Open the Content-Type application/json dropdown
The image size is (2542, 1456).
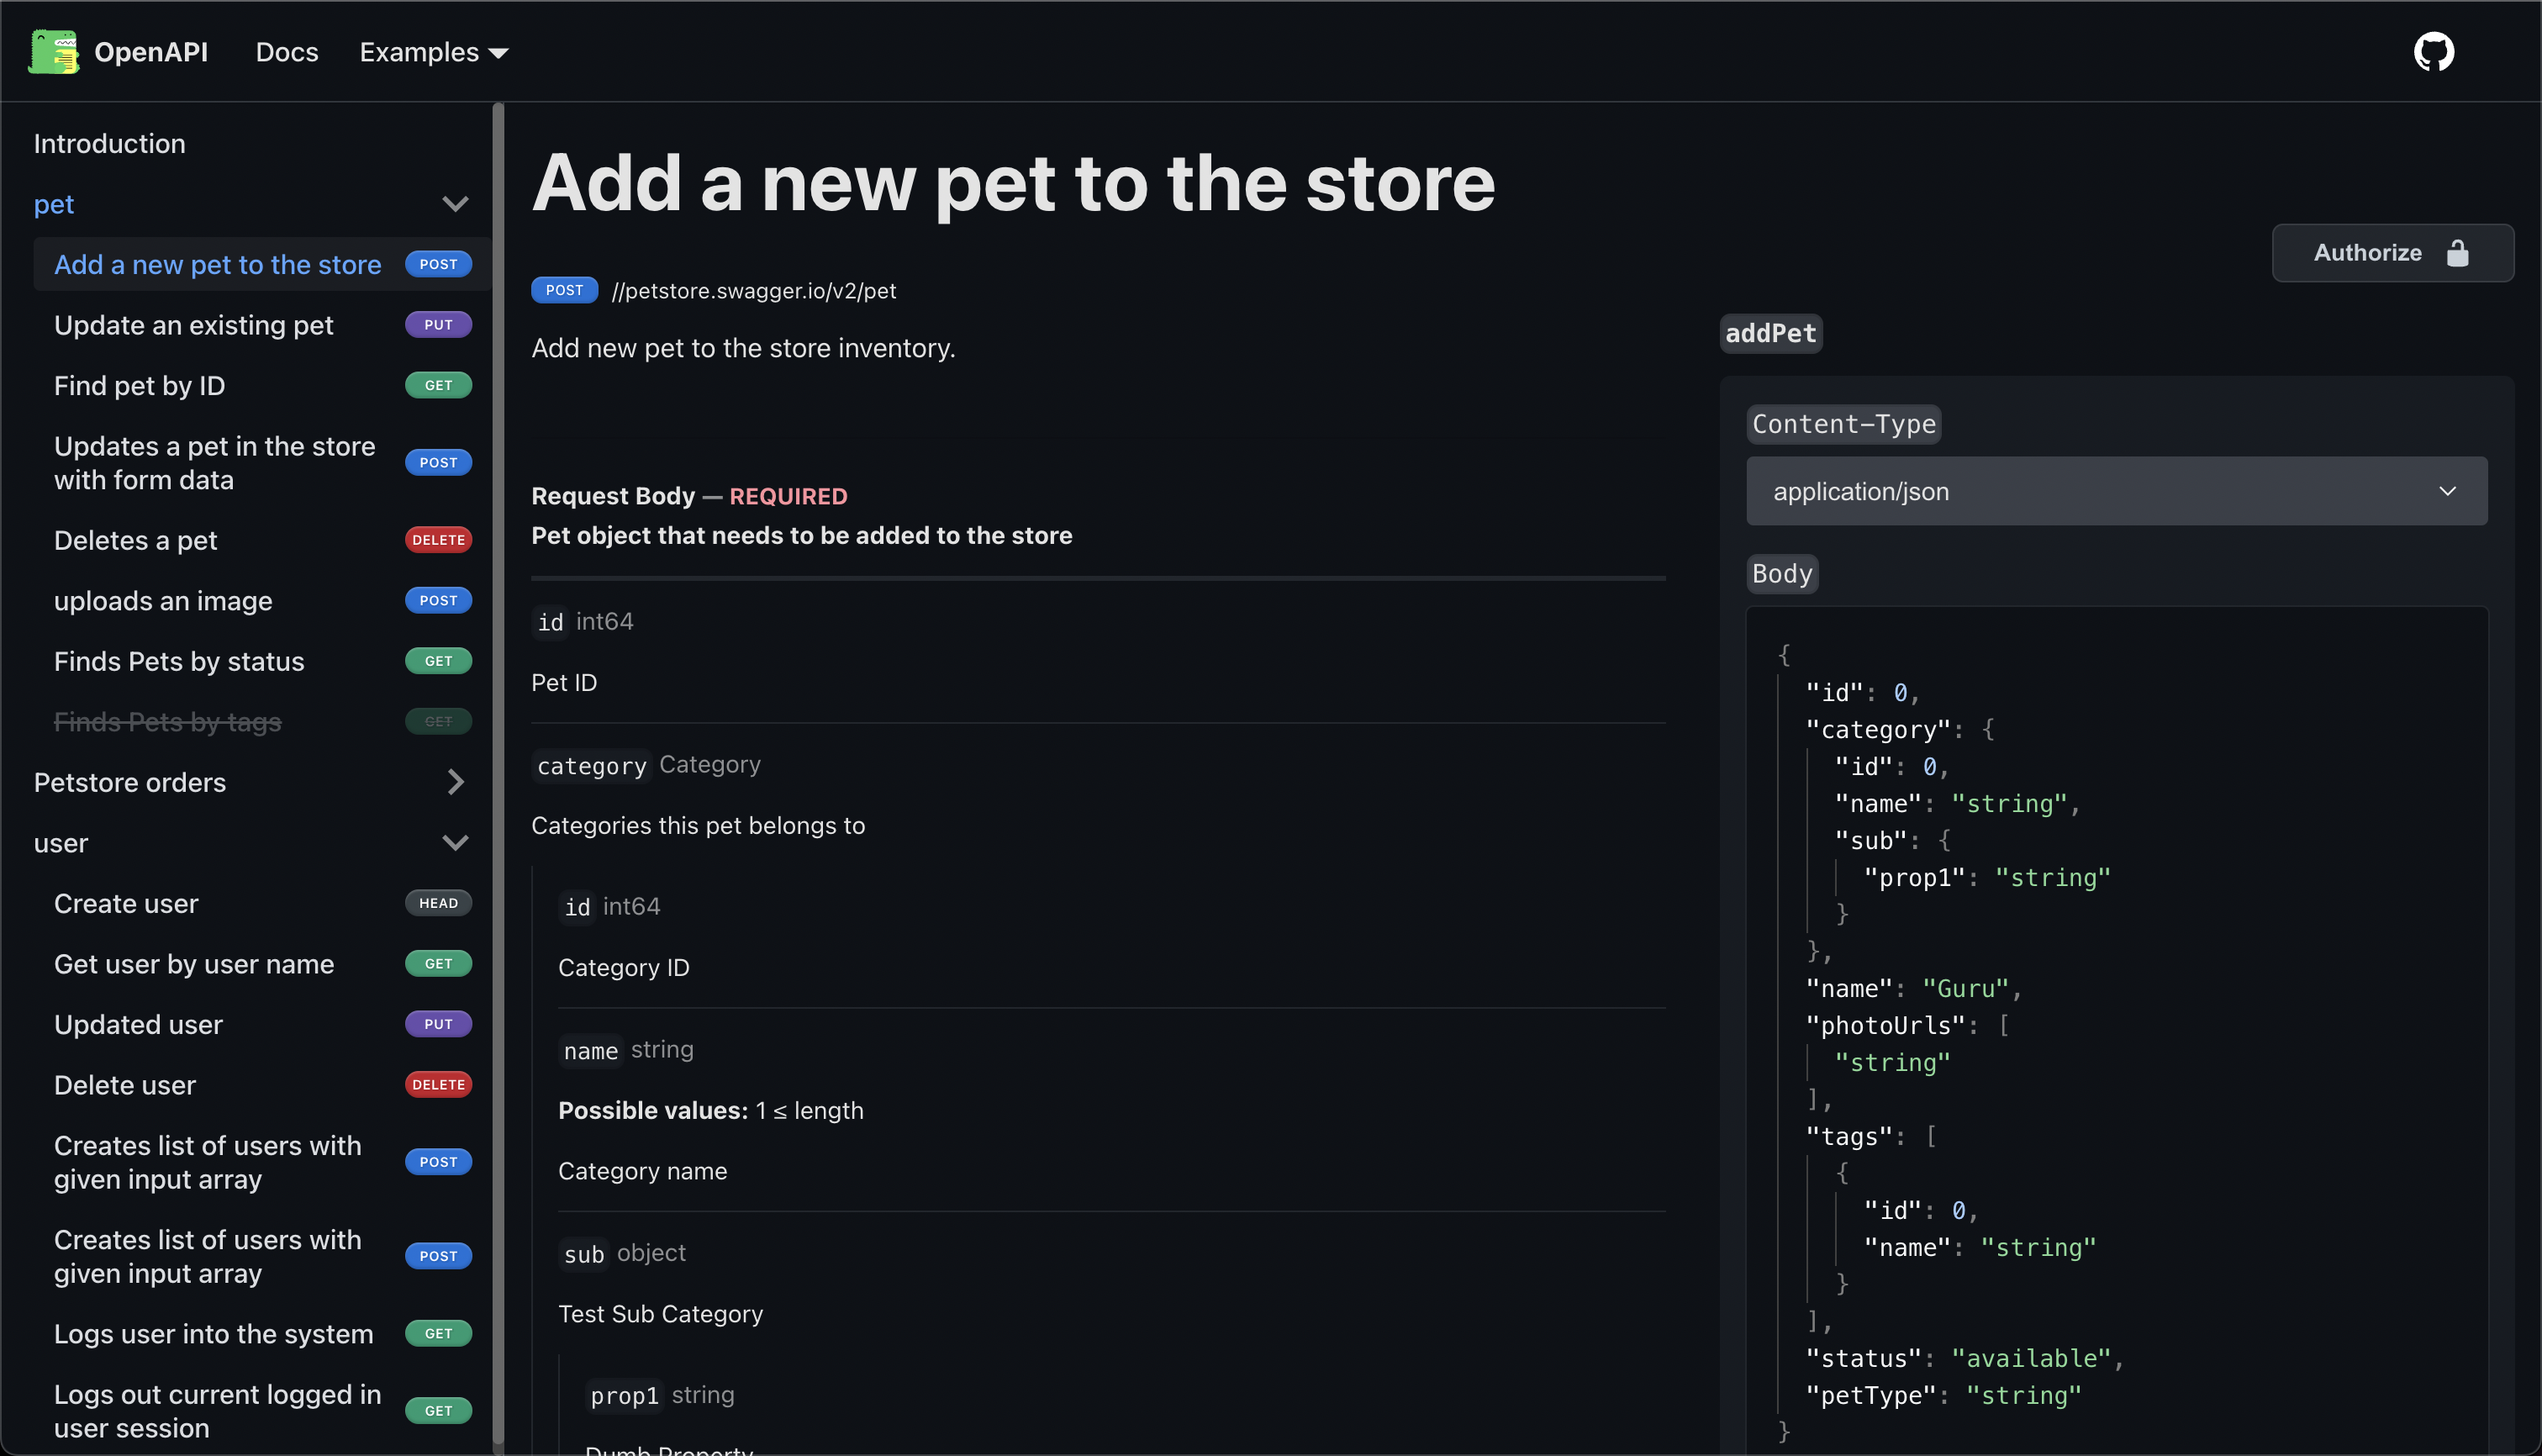2116,491
